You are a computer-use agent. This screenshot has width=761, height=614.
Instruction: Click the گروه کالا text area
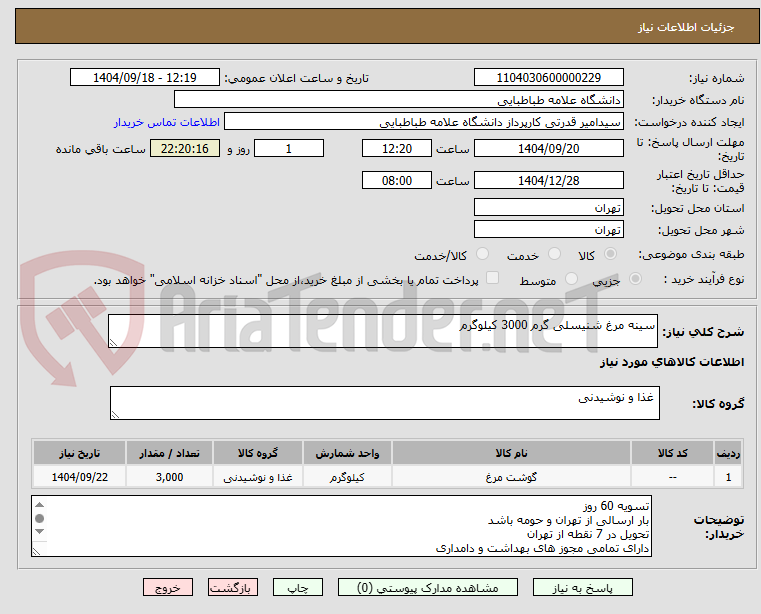pyautogui.click(x=384, y=403)
